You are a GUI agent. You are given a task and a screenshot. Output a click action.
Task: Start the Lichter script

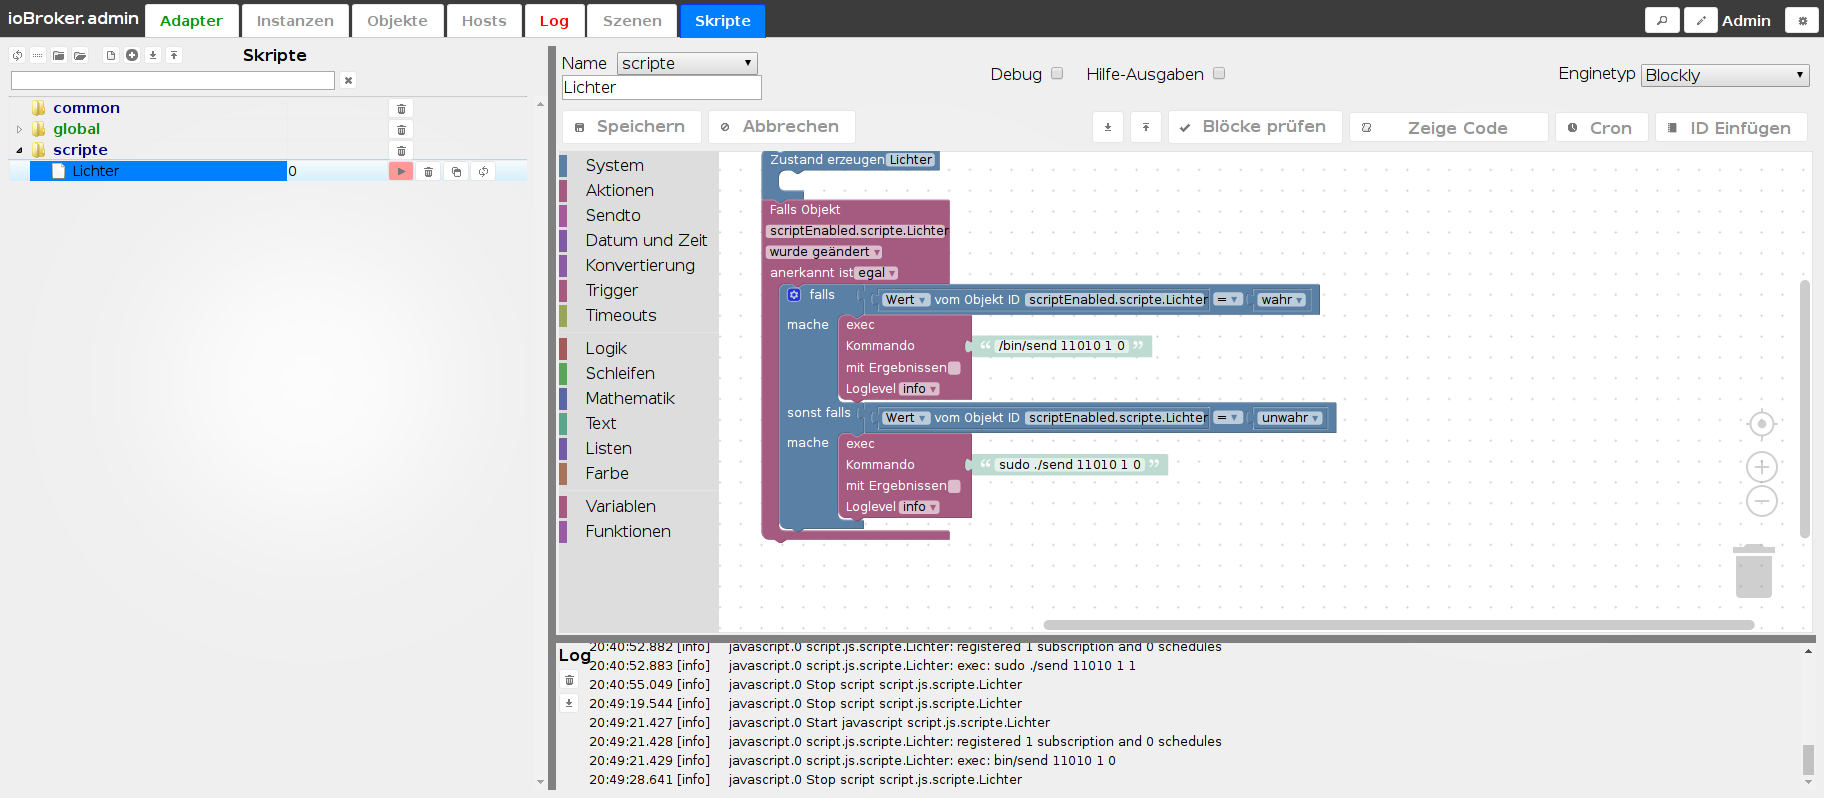(401, 171)
